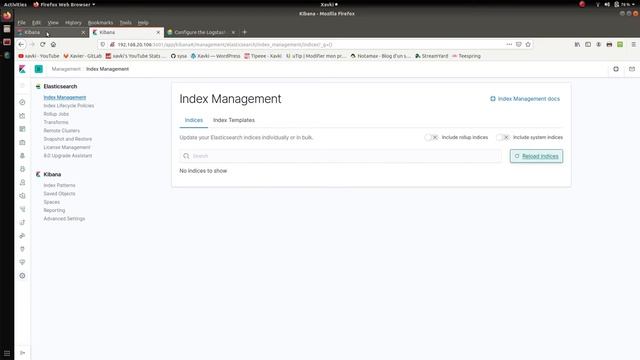Screen dimensions: 640x360
Task: Open Dev Tools in the Kibana sidebar
Action: [22, 249]
